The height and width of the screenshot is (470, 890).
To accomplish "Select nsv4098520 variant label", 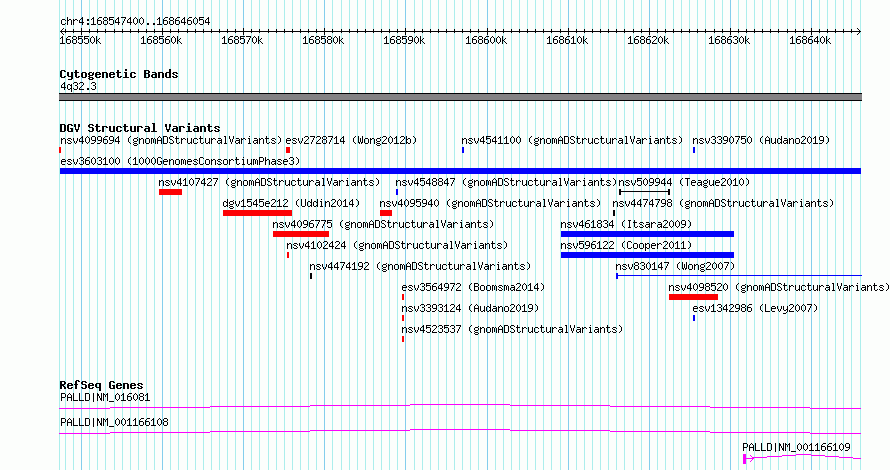I will pos(779,287).
